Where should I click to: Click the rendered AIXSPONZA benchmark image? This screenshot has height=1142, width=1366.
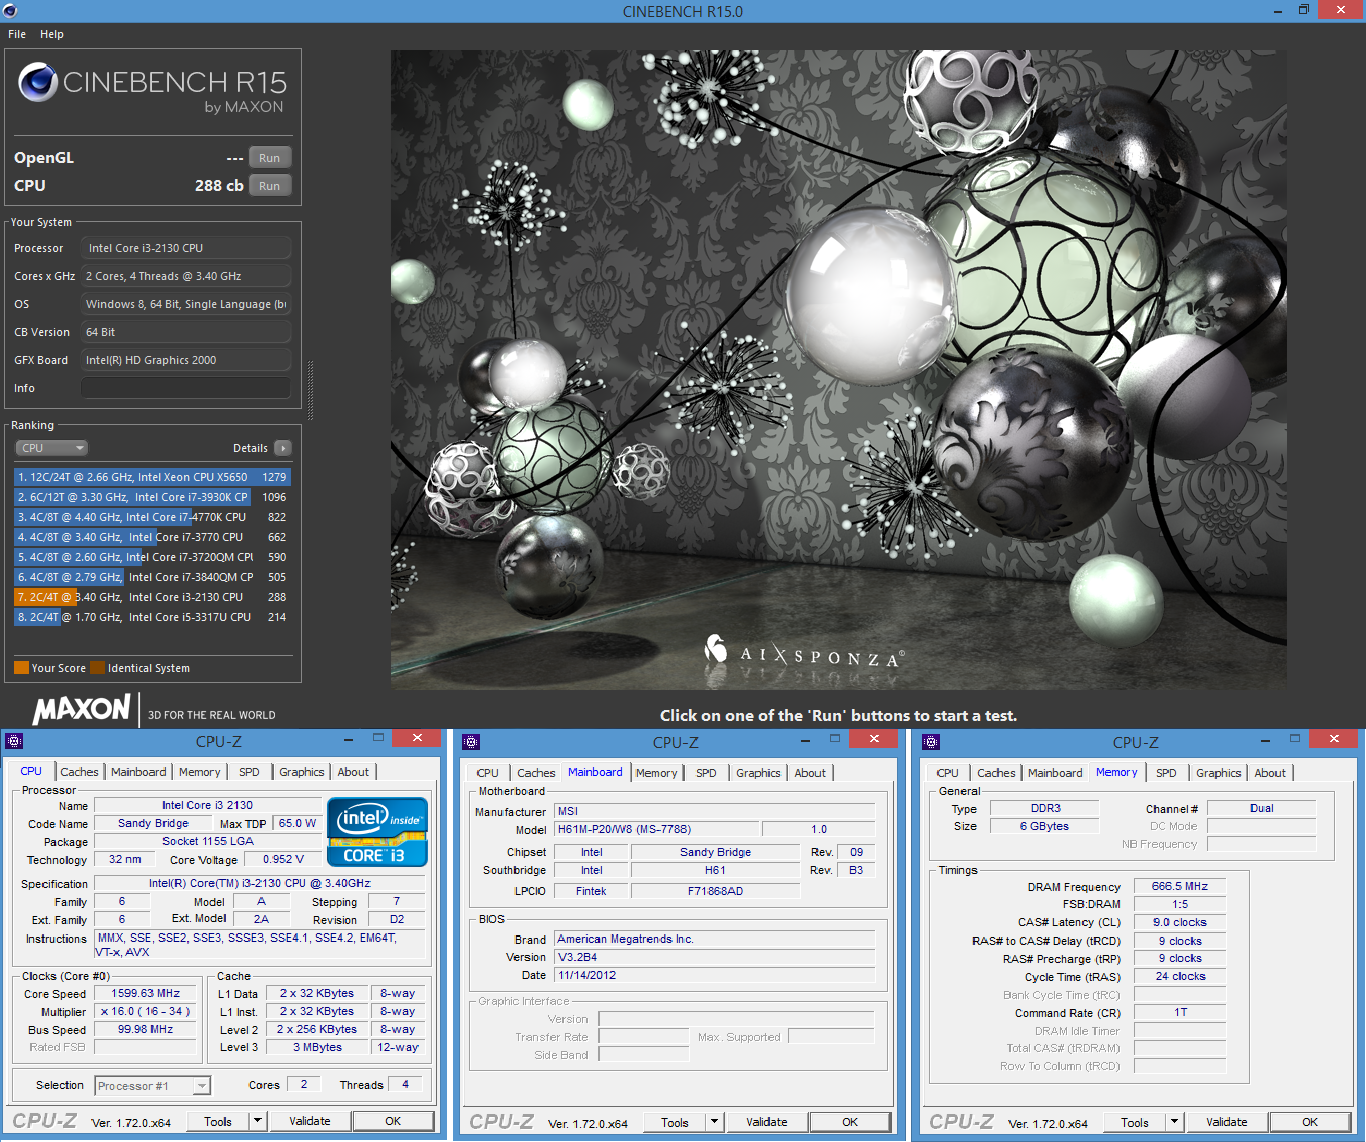coord(838,370)
